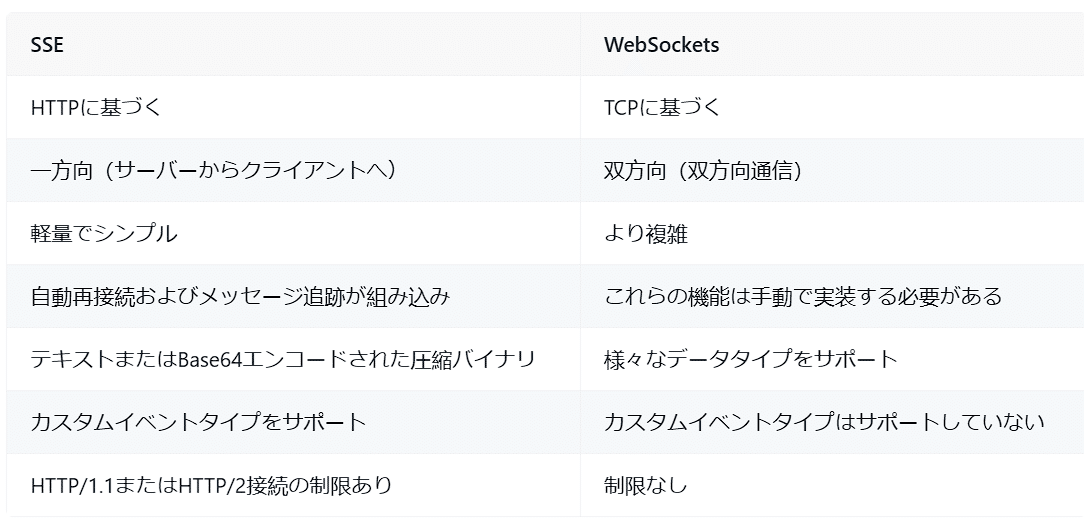Click the 'TCP' text in WebSockets column
The height and width of the screenshot is (523, 1084).
[621, 107]
